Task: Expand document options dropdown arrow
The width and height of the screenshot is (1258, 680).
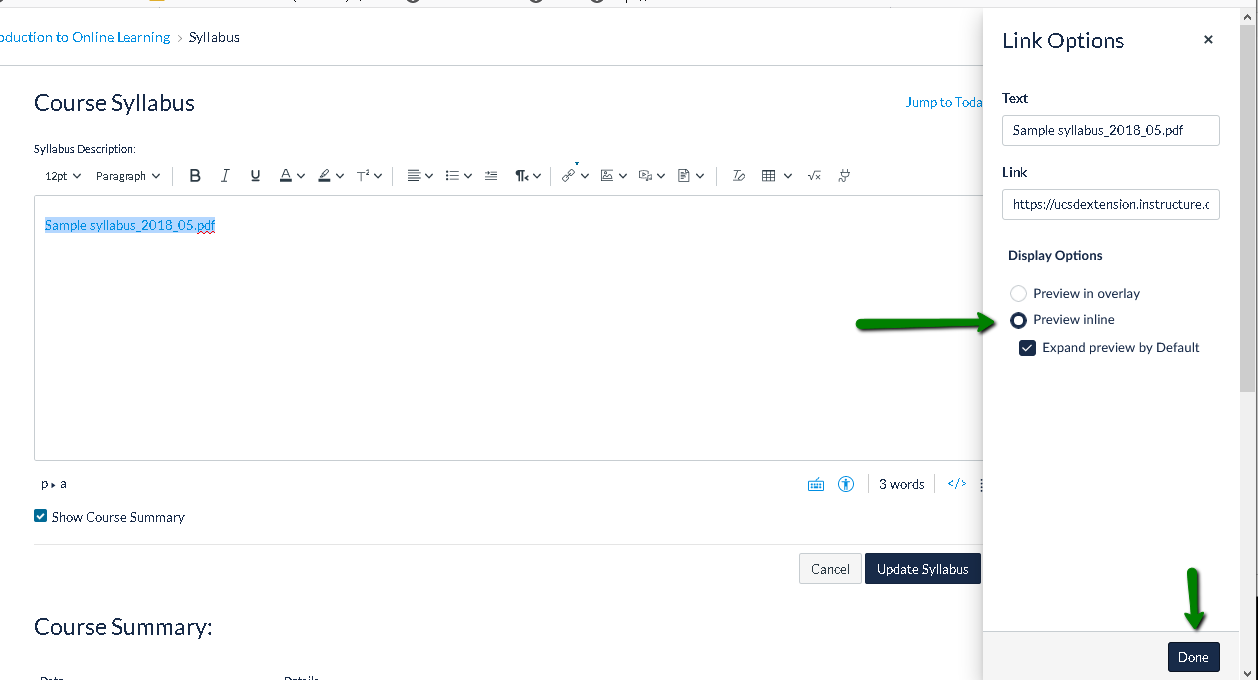Action: pyautogui.click(x=700, y=176)
